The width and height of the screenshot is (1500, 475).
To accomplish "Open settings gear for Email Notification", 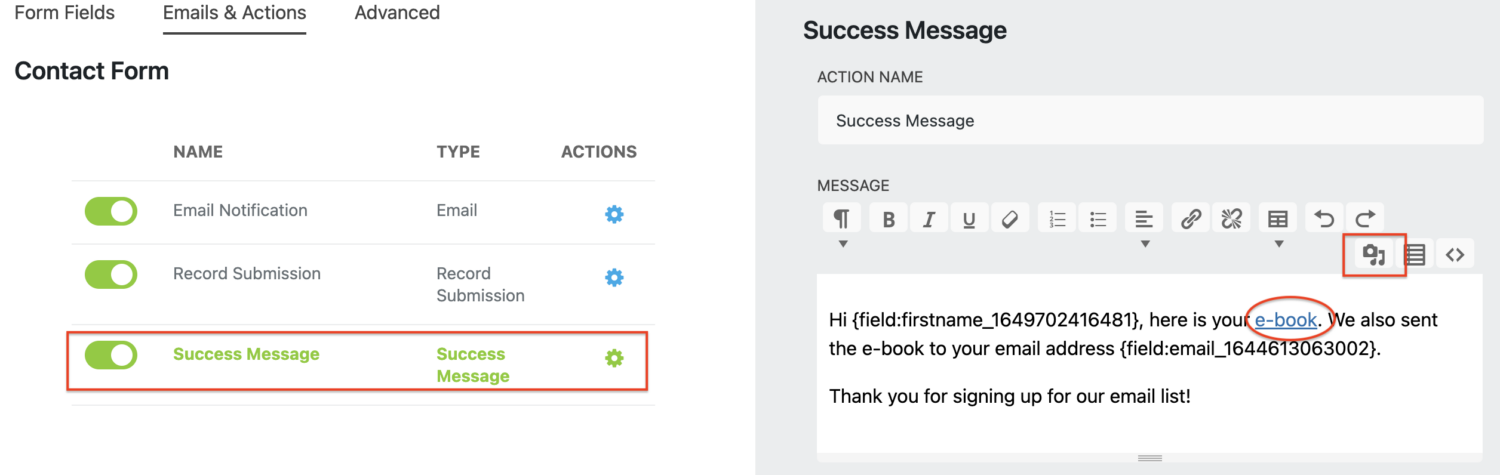I will coord(614,214).
